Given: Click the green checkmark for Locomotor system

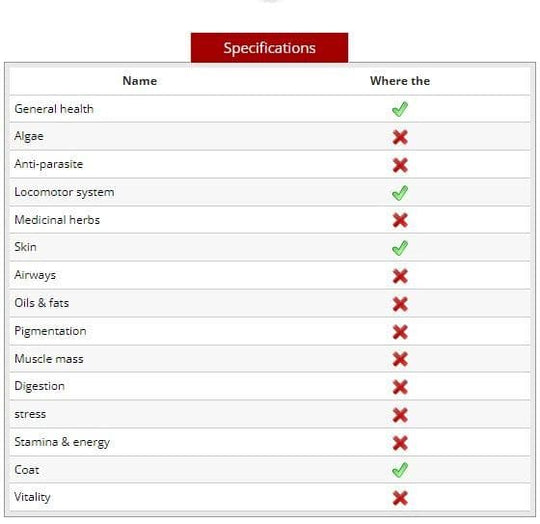Looking at the screenshot, I should coord(400,193).
